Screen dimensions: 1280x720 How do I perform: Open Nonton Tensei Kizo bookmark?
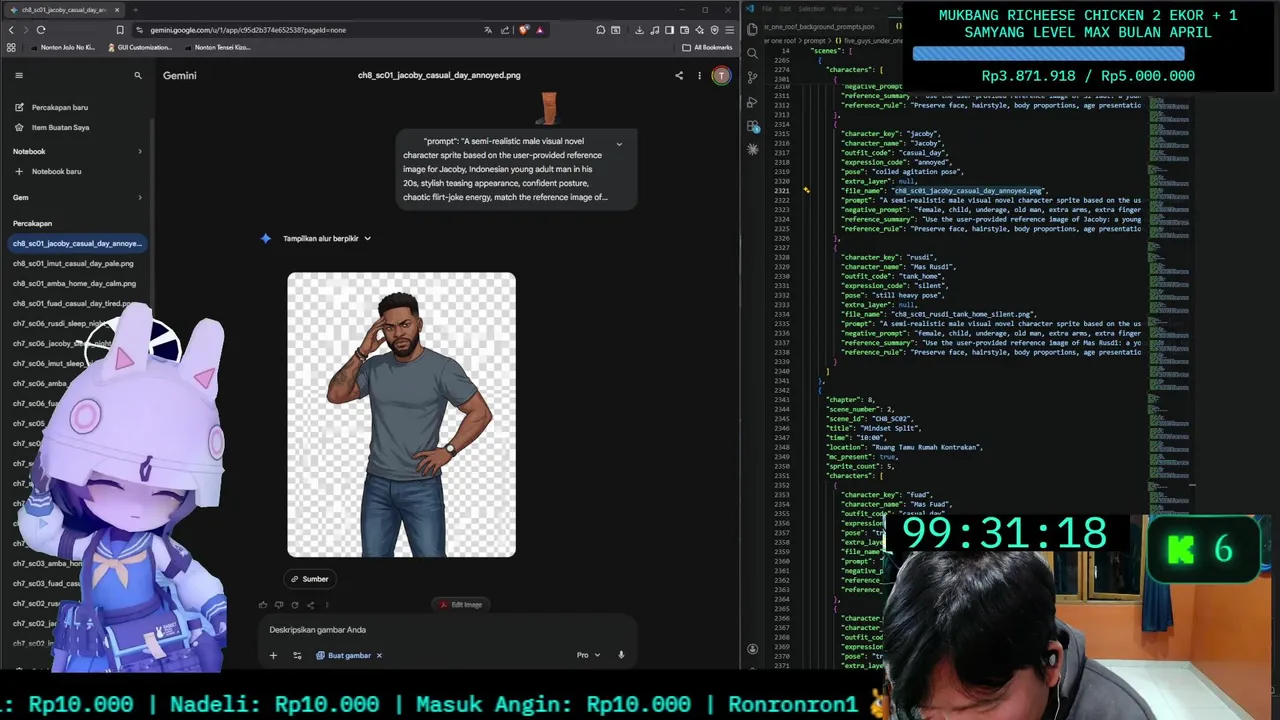tap(216, 47)
